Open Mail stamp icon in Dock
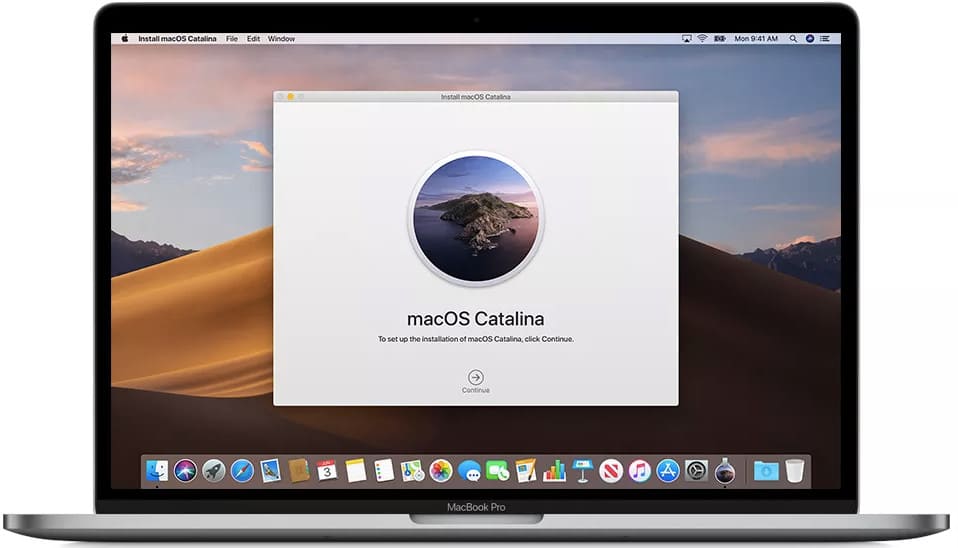The height and width of the screenshot is (548, 958). (x=271, y=471)
